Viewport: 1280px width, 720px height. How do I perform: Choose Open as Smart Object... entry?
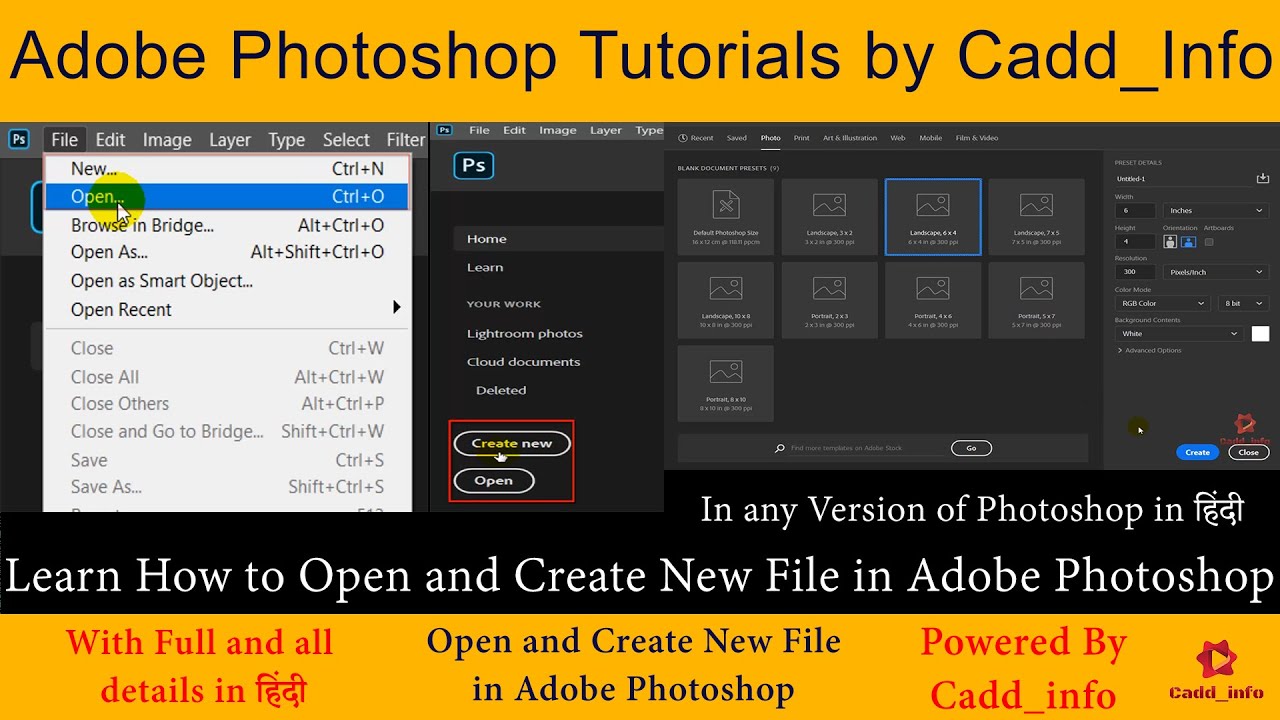coord(227,281)
